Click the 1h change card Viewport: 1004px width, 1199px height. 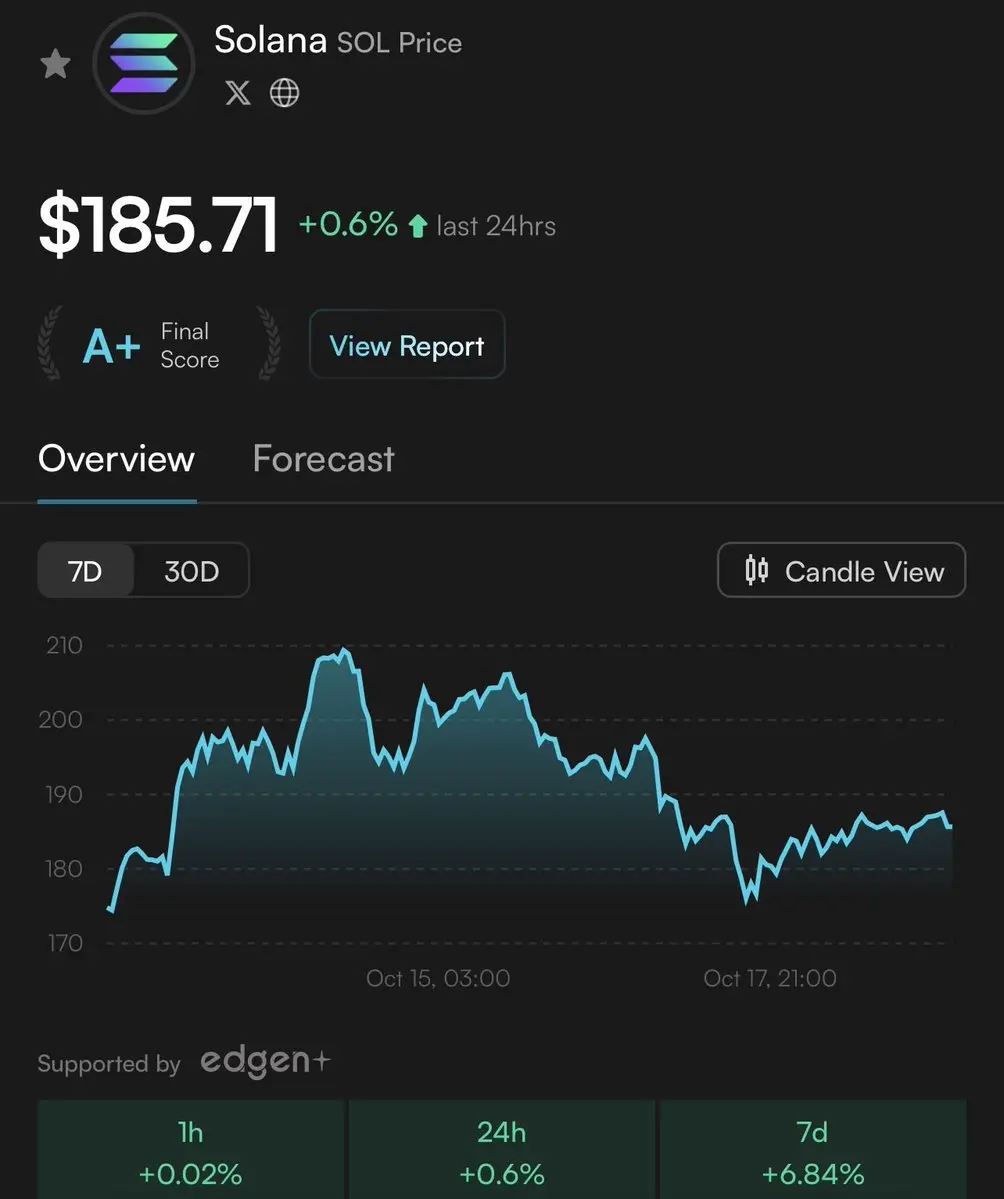pyautogui.click(x=190, y=1151)
